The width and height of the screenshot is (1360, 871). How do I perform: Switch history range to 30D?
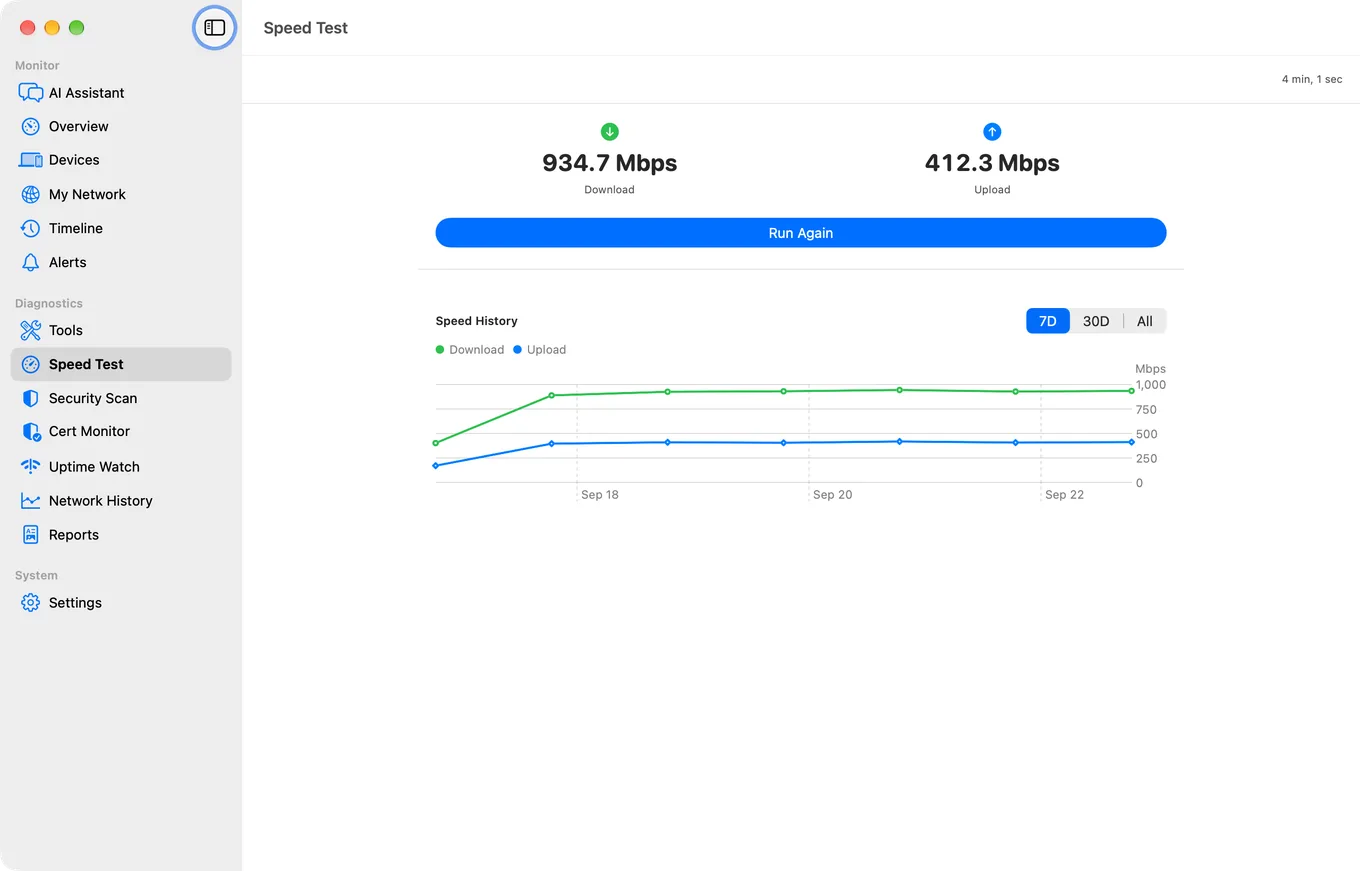[x=1096, y=321]
